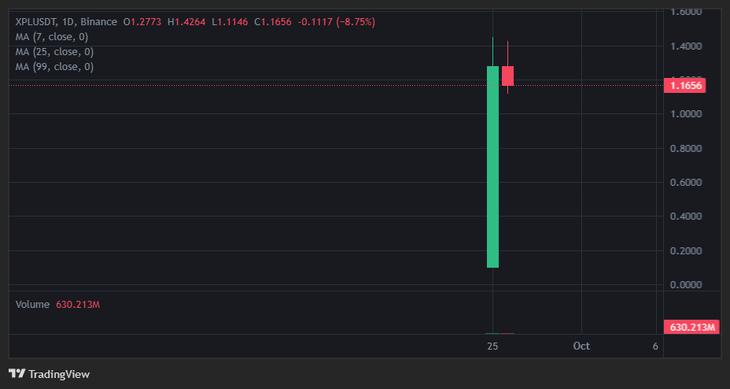Viewport: 730px width, 389px height.
Task: Click the XPLUSDT, 1D, Binance symbol title
Action: point(66,22)
